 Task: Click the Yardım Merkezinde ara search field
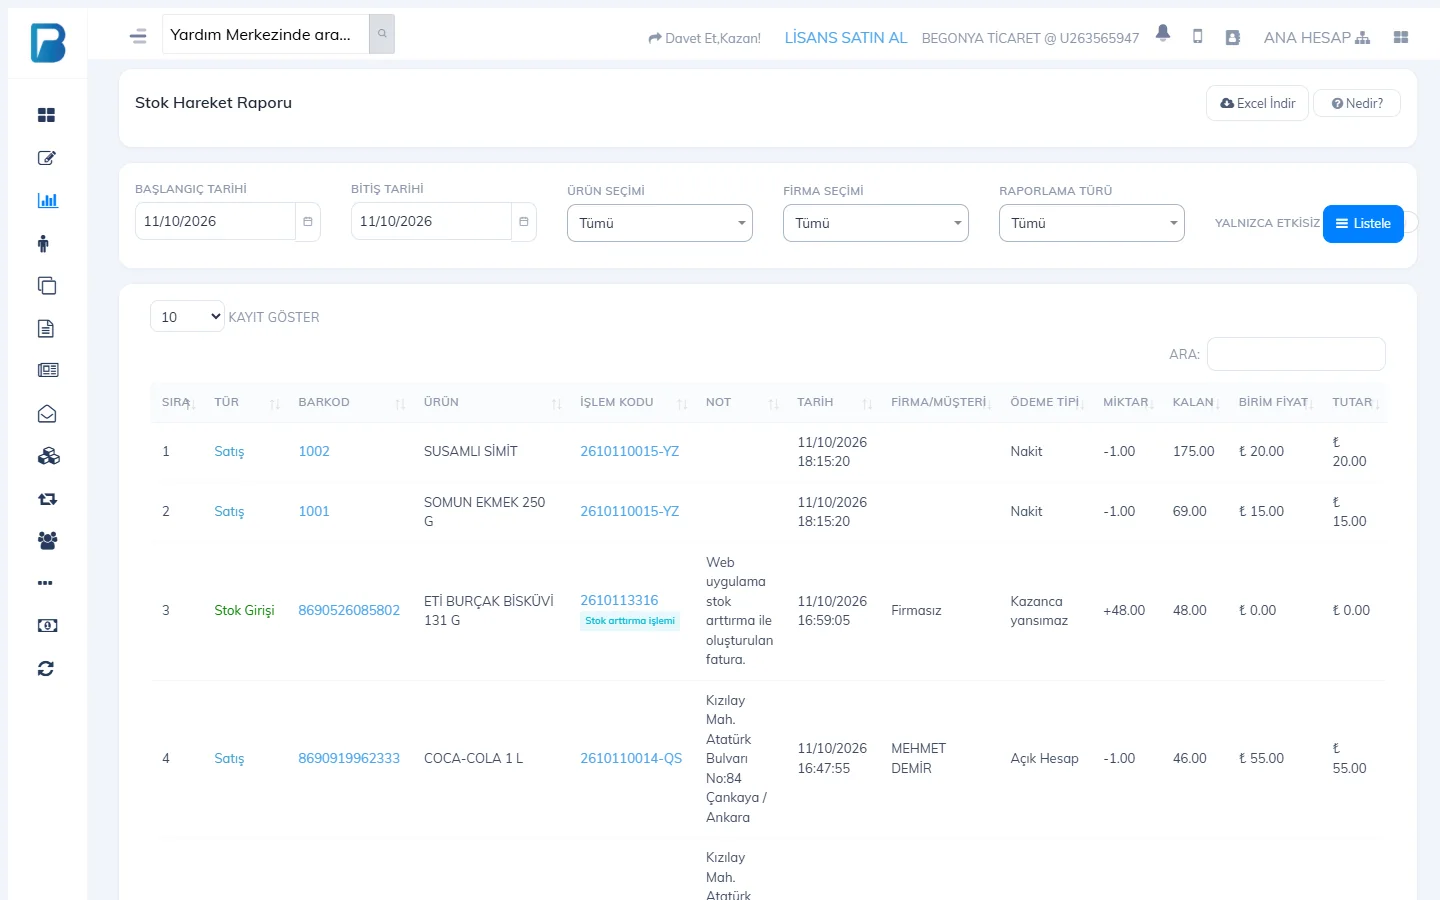266,34
